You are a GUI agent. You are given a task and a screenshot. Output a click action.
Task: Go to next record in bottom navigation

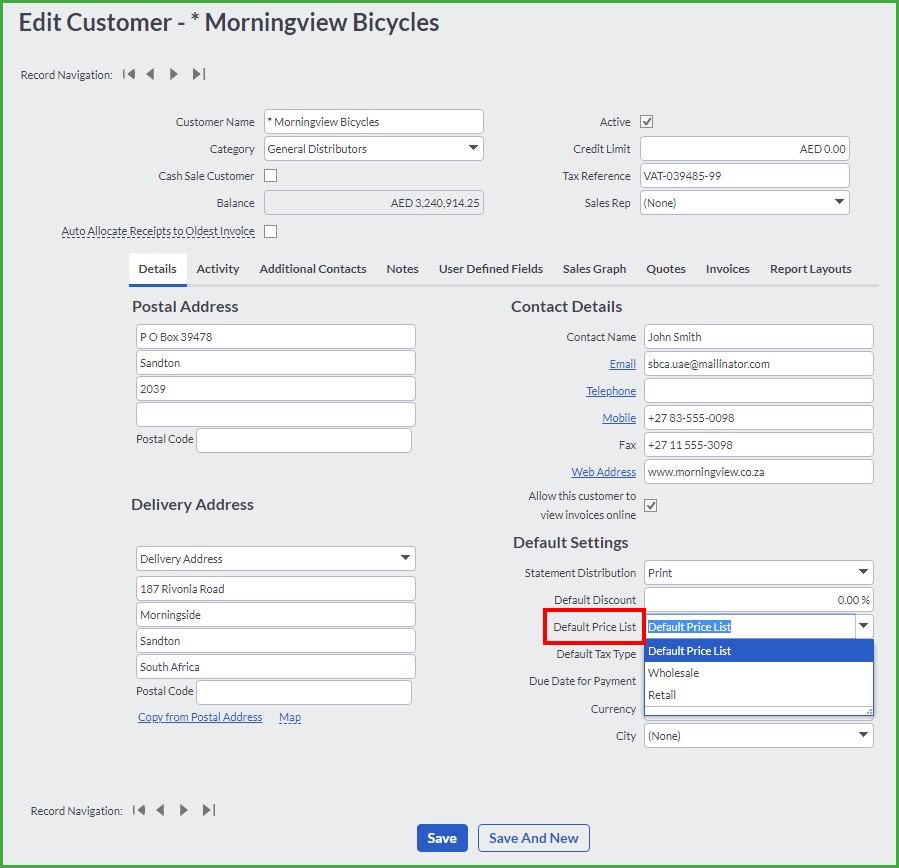coord(183,810)
